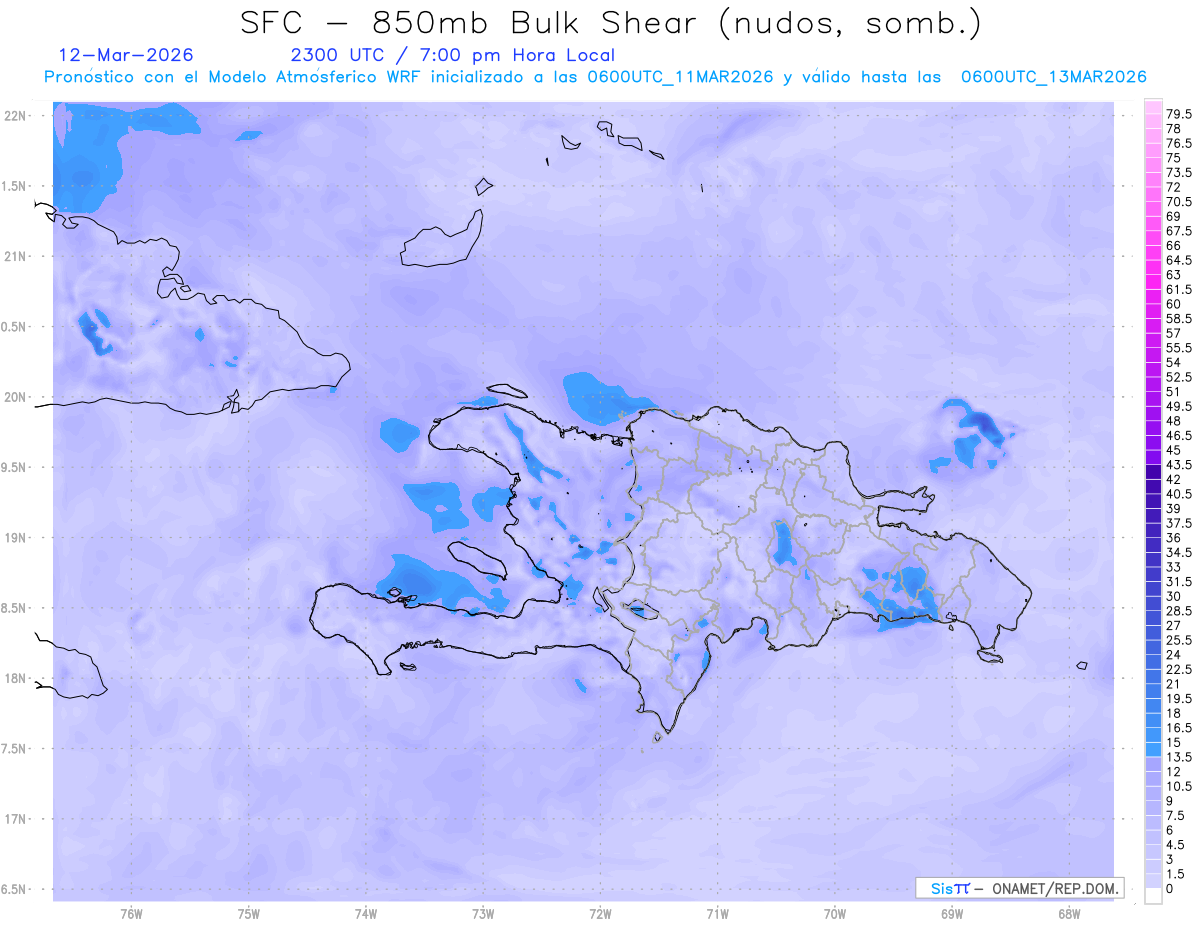
Task: Select the date text '12-Mar-2026'
Action: pyautogui.click(x=126, y=55)
